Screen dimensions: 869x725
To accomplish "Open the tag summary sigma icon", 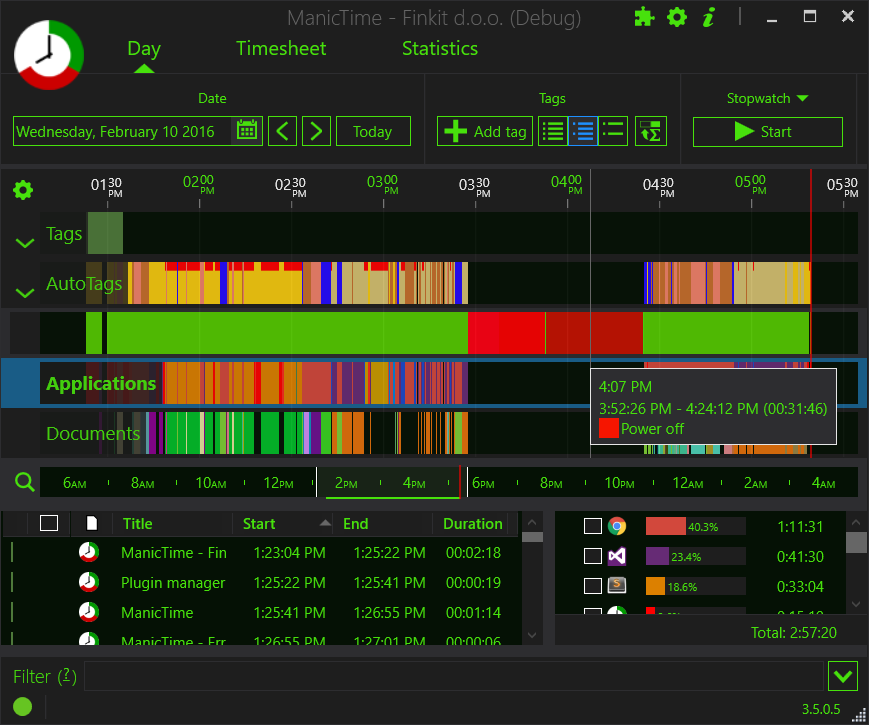I will tap(651, 131).
